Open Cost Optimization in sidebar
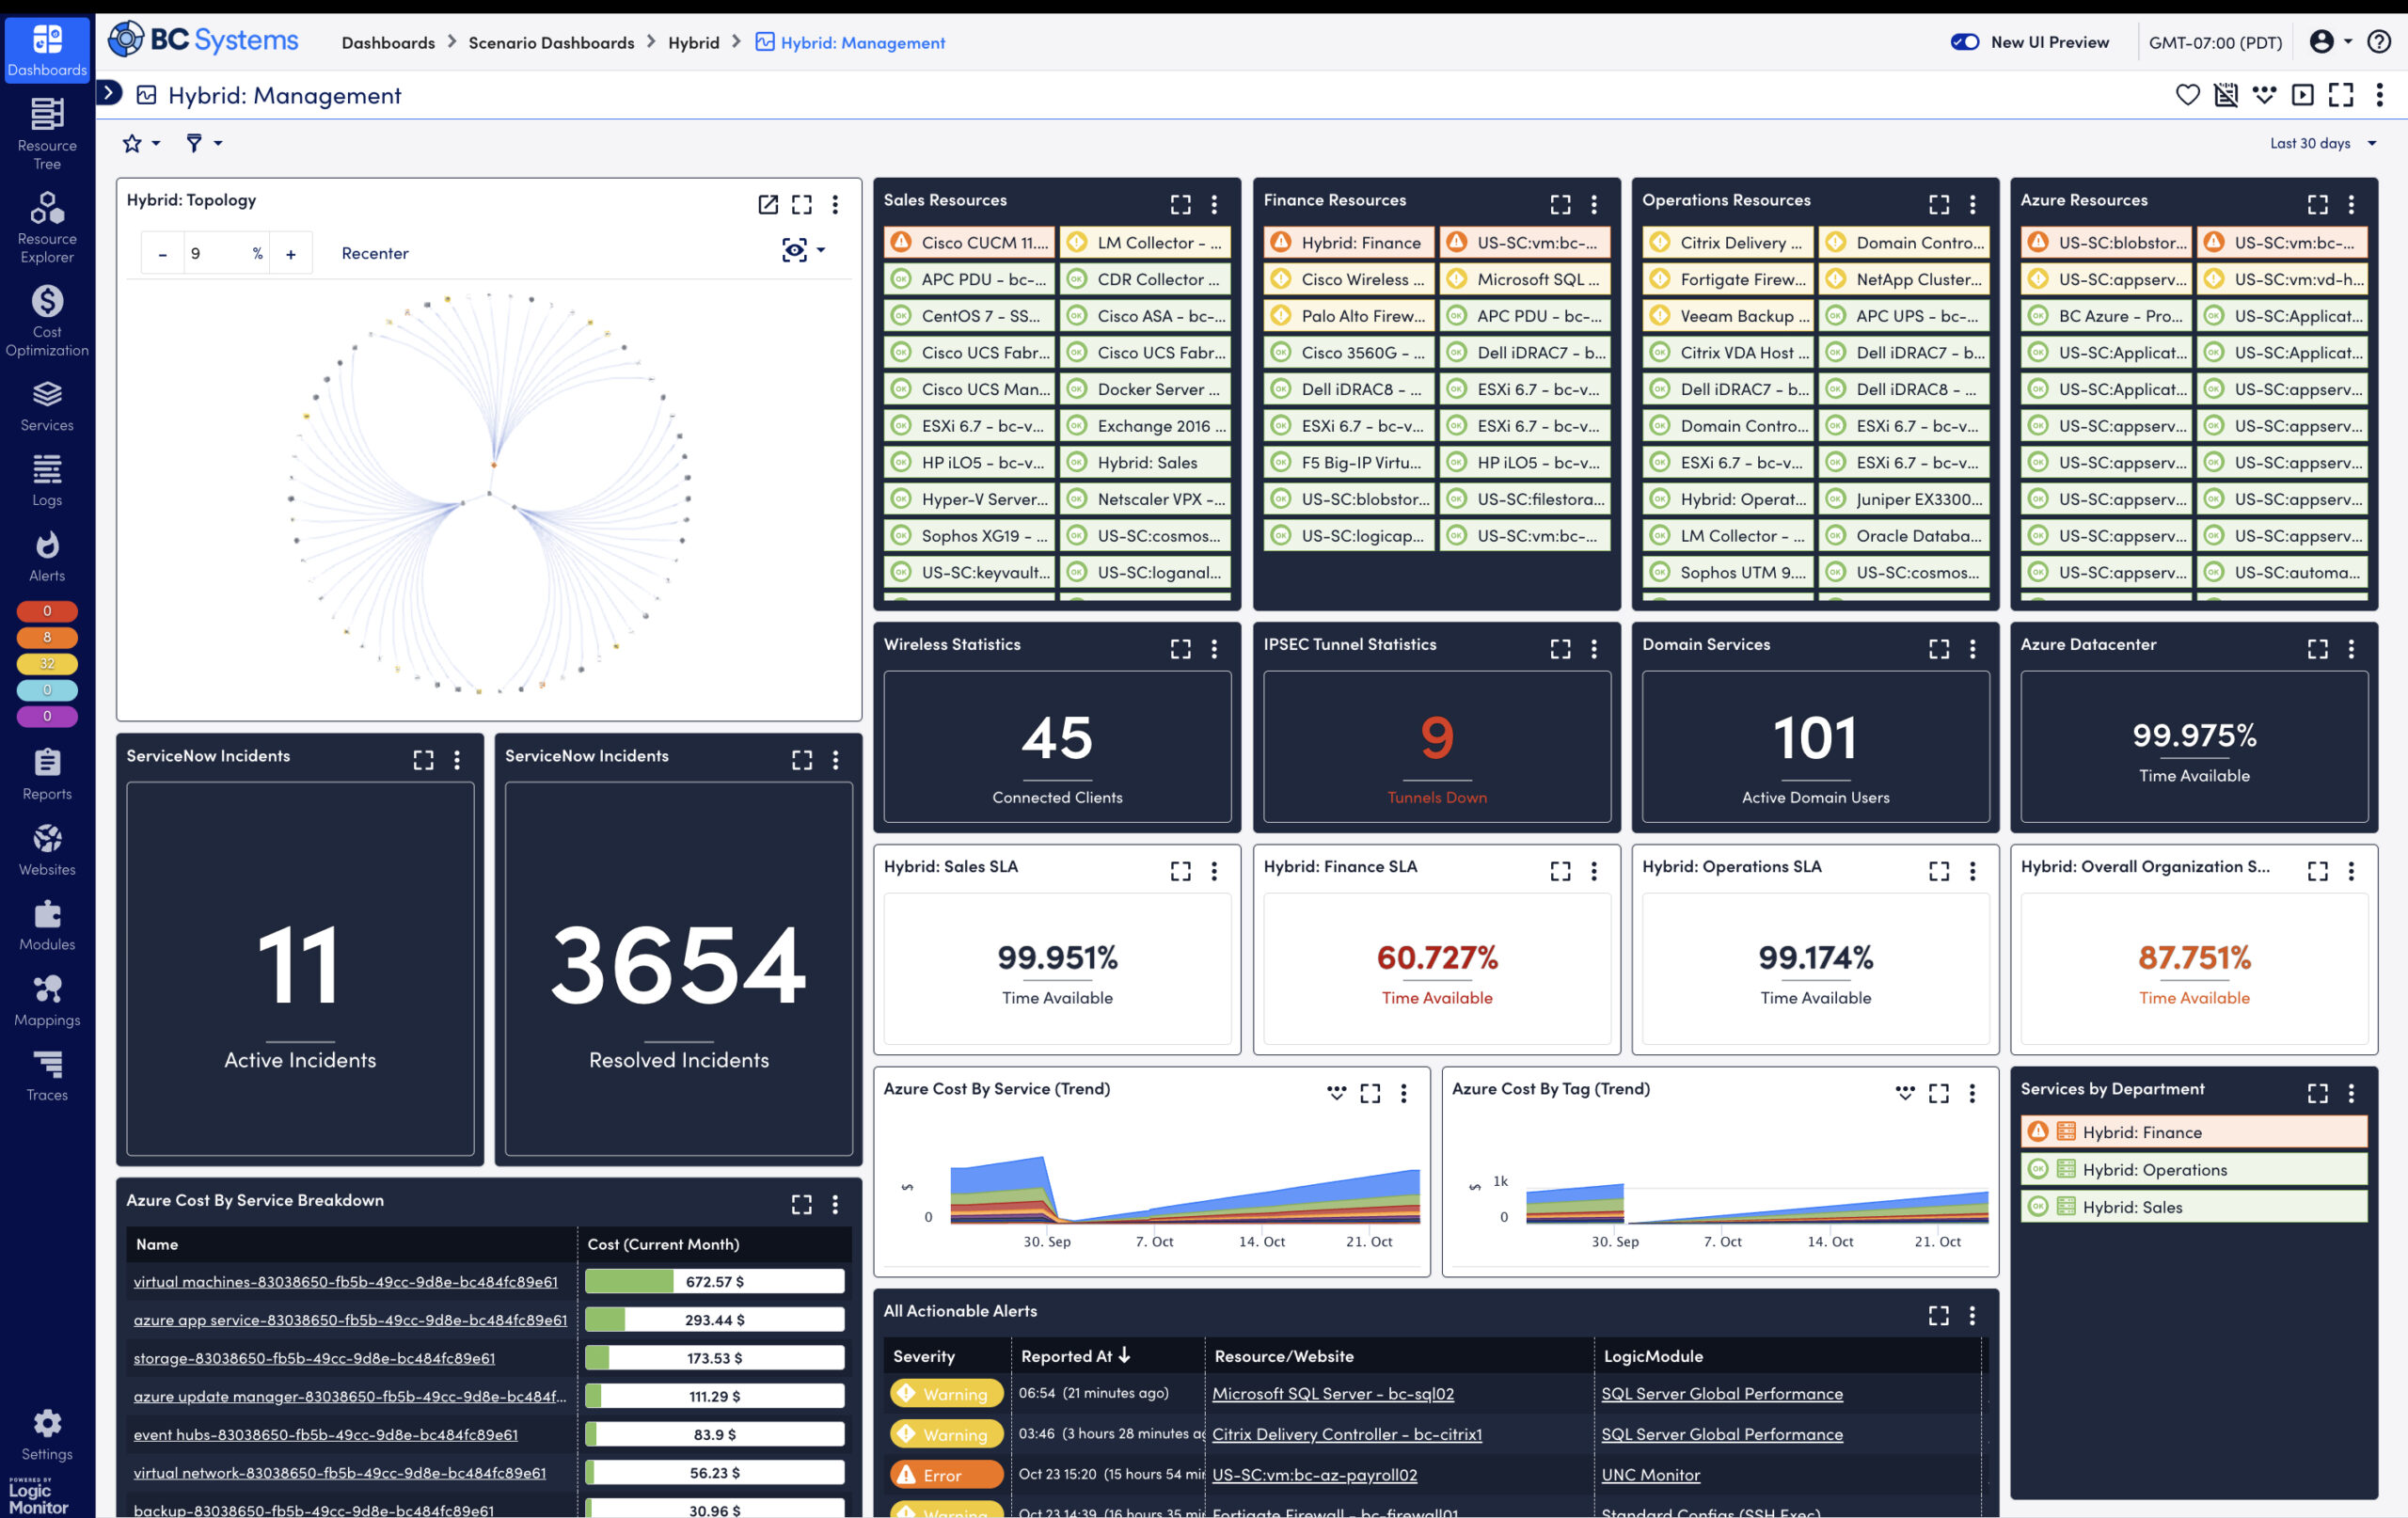 pyautogui.click(x=47, y=320)
